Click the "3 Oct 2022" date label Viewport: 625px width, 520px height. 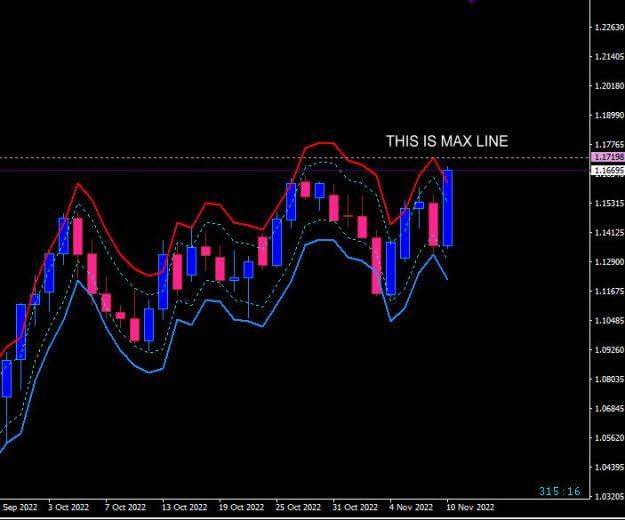(x=68, y=507)
